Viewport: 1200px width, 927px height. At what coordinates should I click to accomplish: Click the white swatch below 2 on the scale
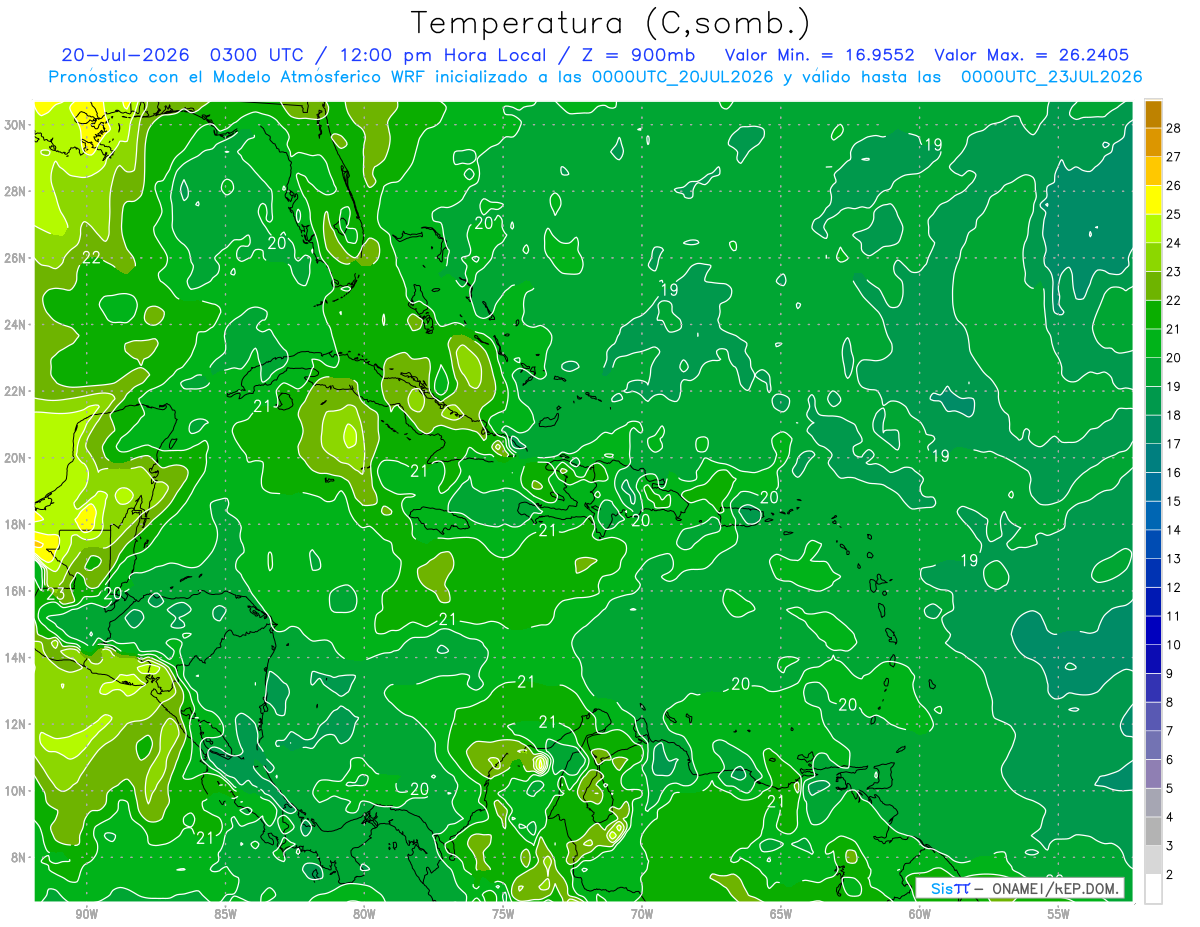[x=1153, y=889]
